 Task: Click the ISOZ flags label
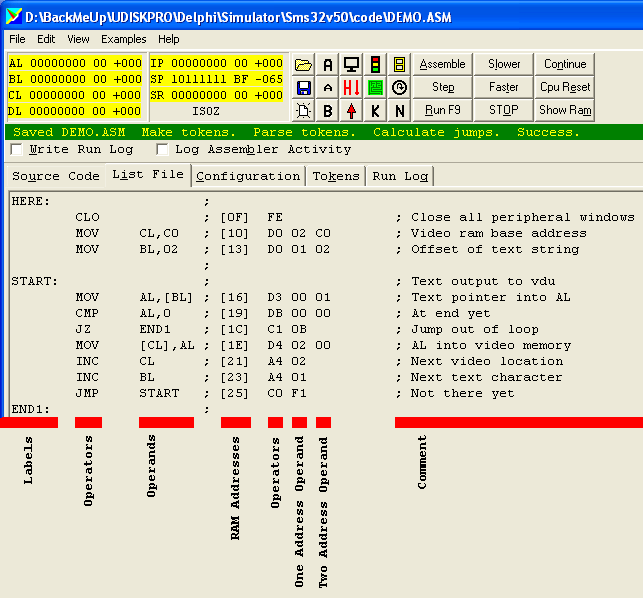click(206, 111)
